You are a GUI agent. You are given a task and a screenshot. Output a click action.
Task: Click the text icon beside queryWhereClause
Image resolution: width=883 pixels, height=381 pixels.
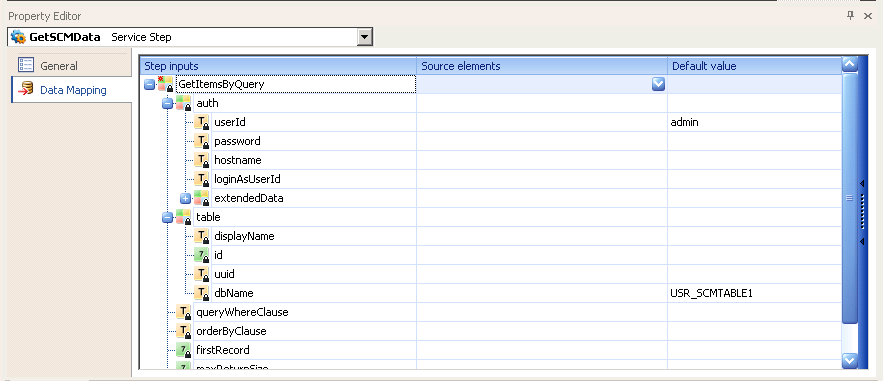(184, 312)
